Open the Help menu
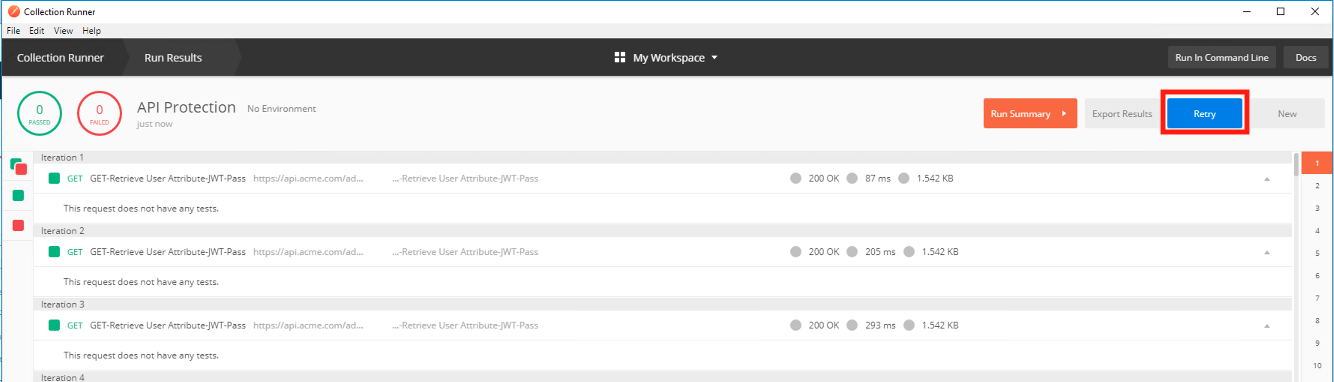The image size is (1334, 382). pos(92,31)
